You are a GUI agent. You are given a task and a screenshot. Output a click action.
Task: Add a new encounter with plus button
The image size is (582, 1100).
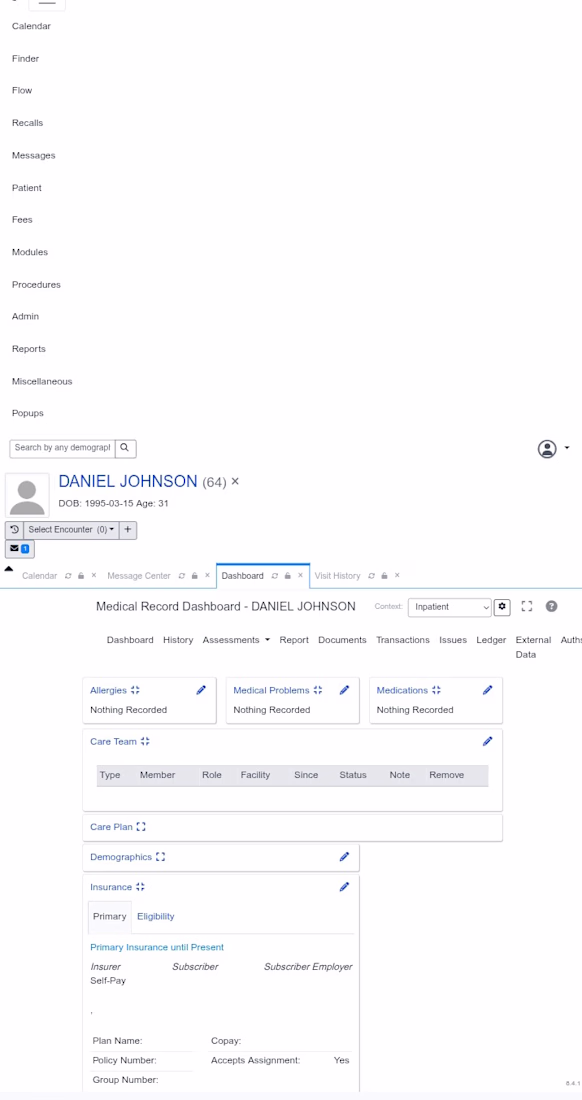[128, 530]
